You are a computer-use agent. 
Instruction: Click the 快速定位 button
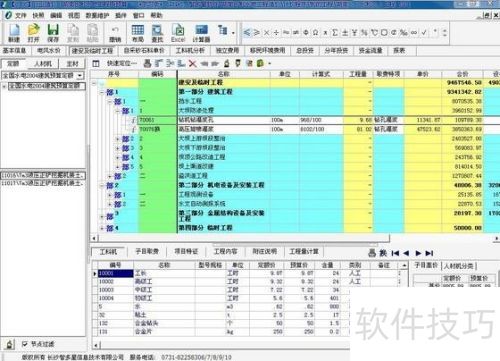122,63
